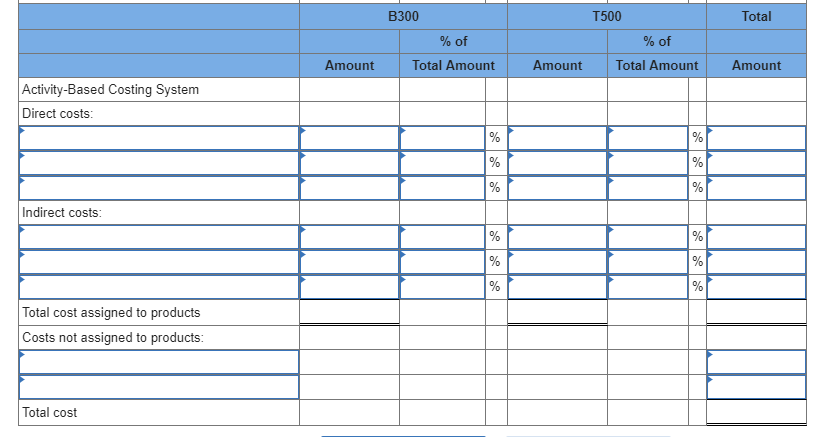Screen dimensions: 816x437
Task: Select B300 percent cell, second direct cost row
Action: (x=442, y=163)
